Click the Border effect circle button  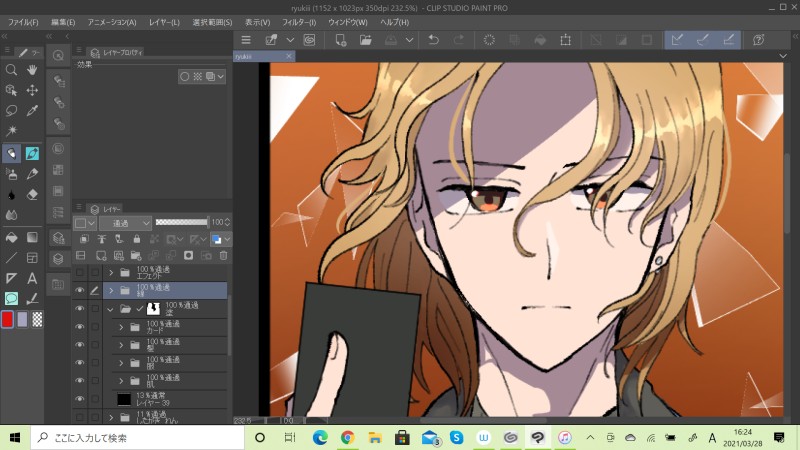pyautogui.click(x=185, y=77)
